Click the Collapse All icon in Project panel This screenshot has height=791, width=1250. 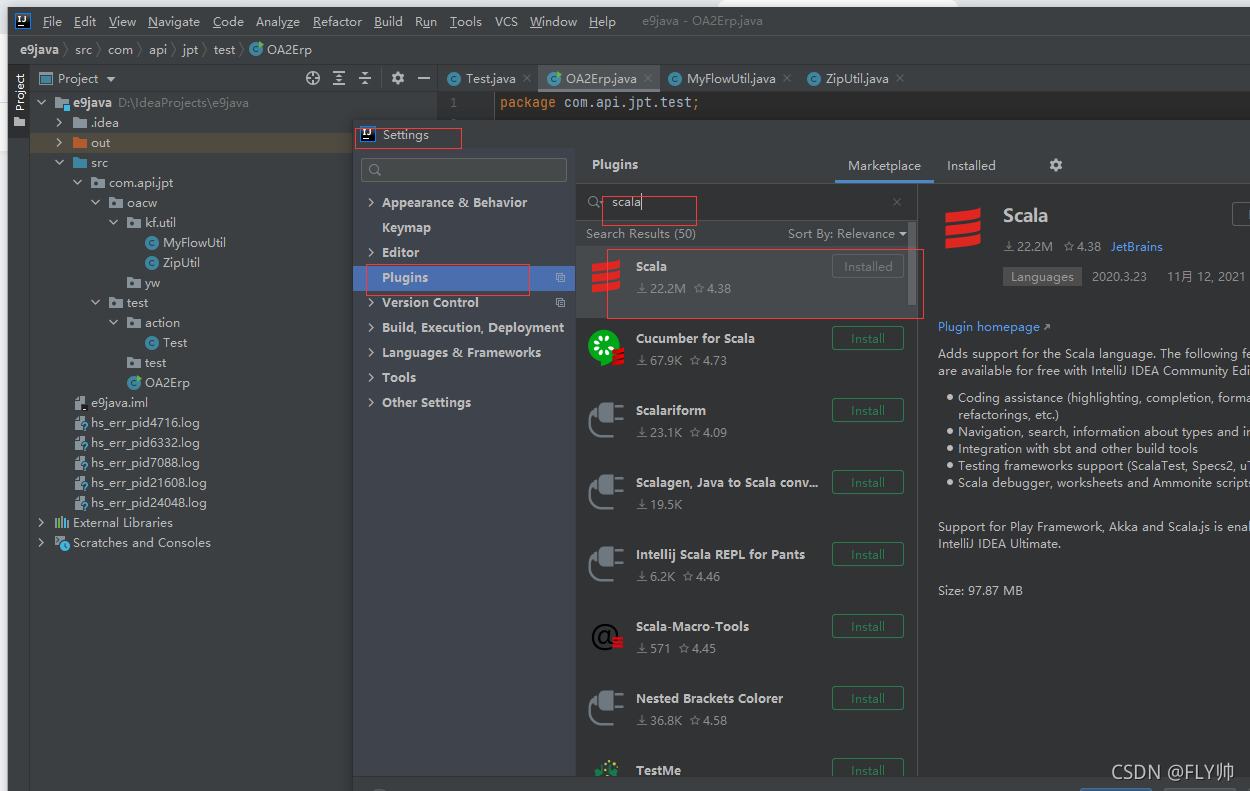[365, 78]
